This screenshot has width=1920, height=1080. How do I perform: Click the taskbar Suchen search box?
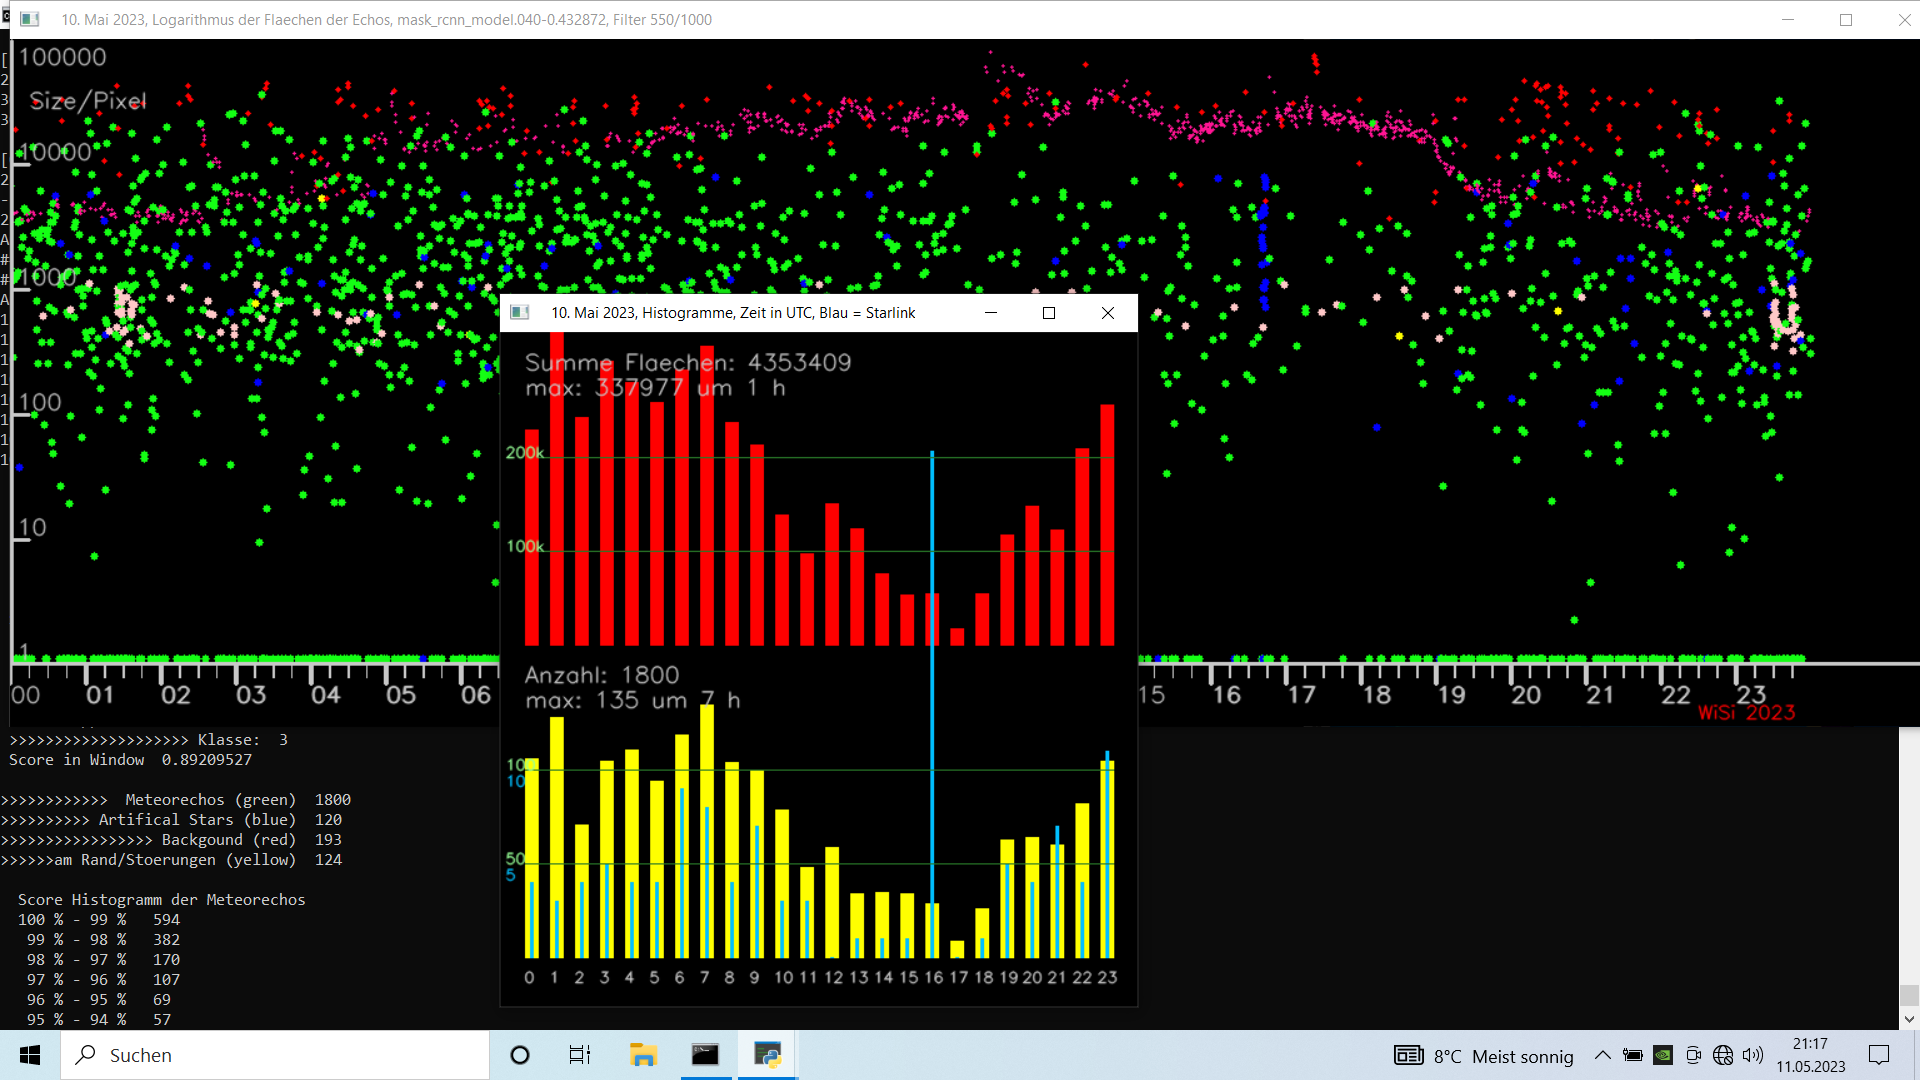coord(275,1055)
